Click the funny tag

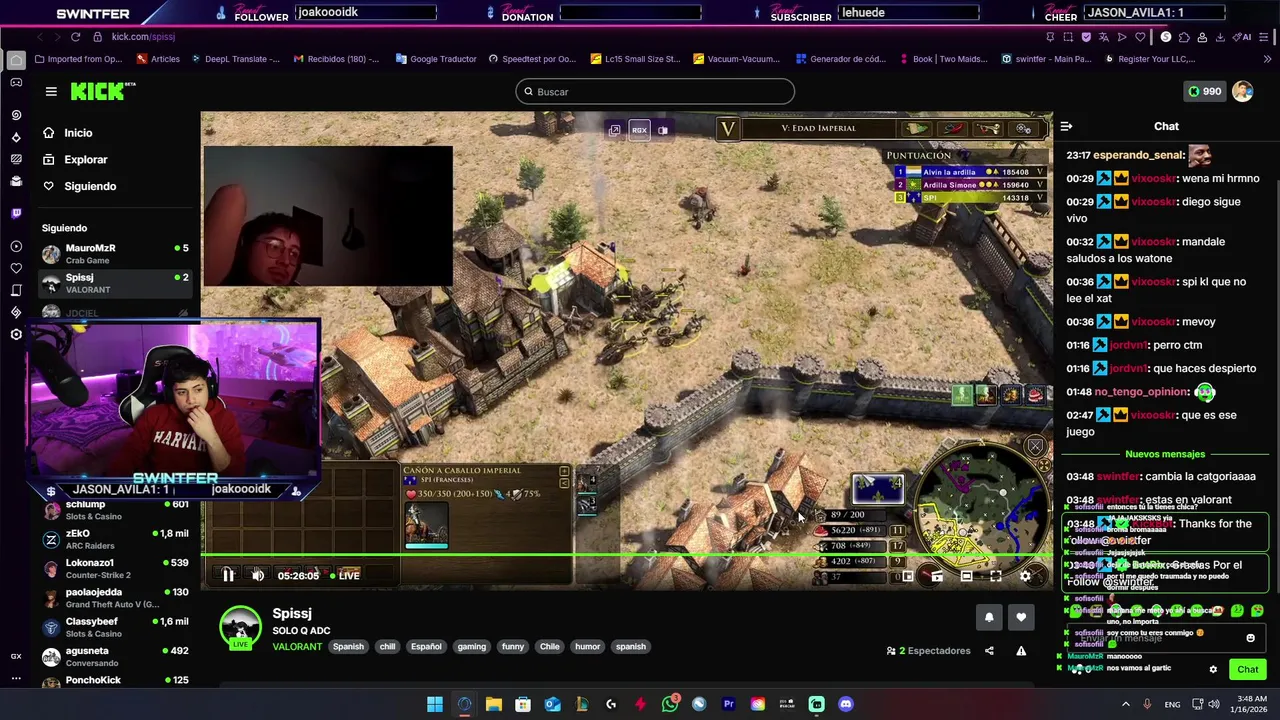pyautogui.click(x=513, y=647)
